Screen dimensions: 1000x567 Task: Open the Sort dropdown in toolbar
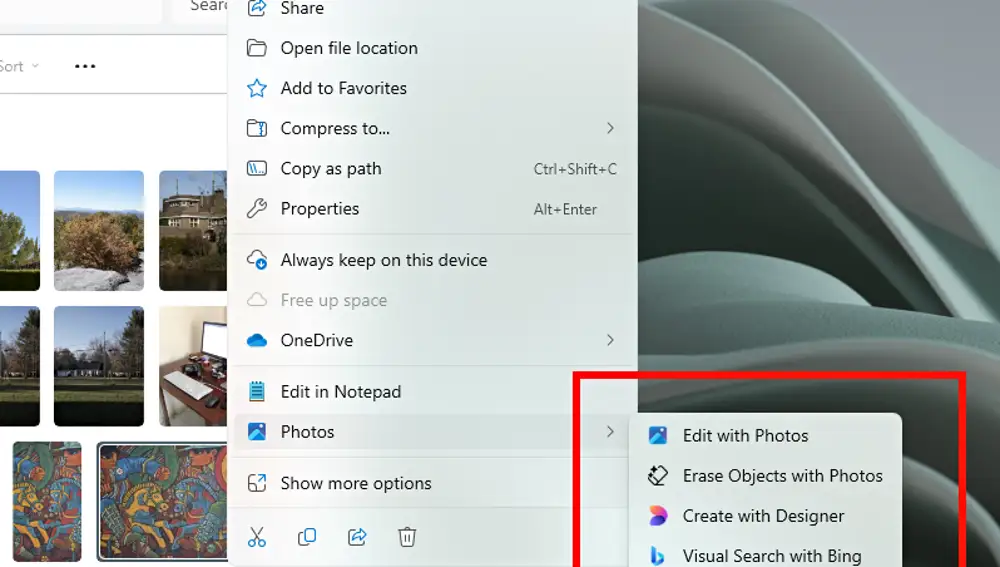coord(19,66)
